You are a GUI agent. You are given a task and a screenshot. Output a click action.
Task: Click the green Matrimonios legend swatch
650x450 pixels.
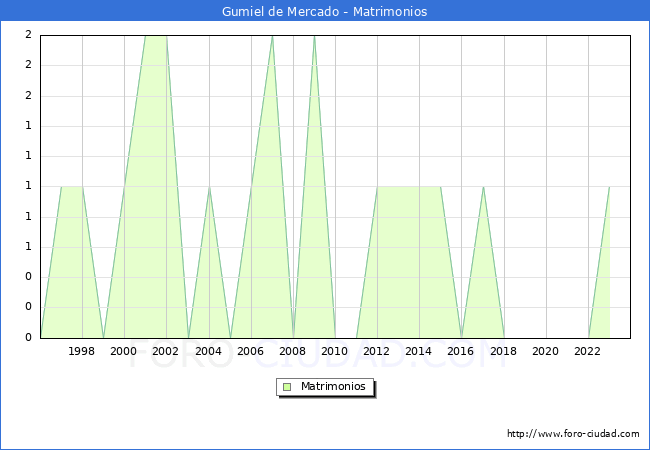pyautogui.click(x=287, y=387)
